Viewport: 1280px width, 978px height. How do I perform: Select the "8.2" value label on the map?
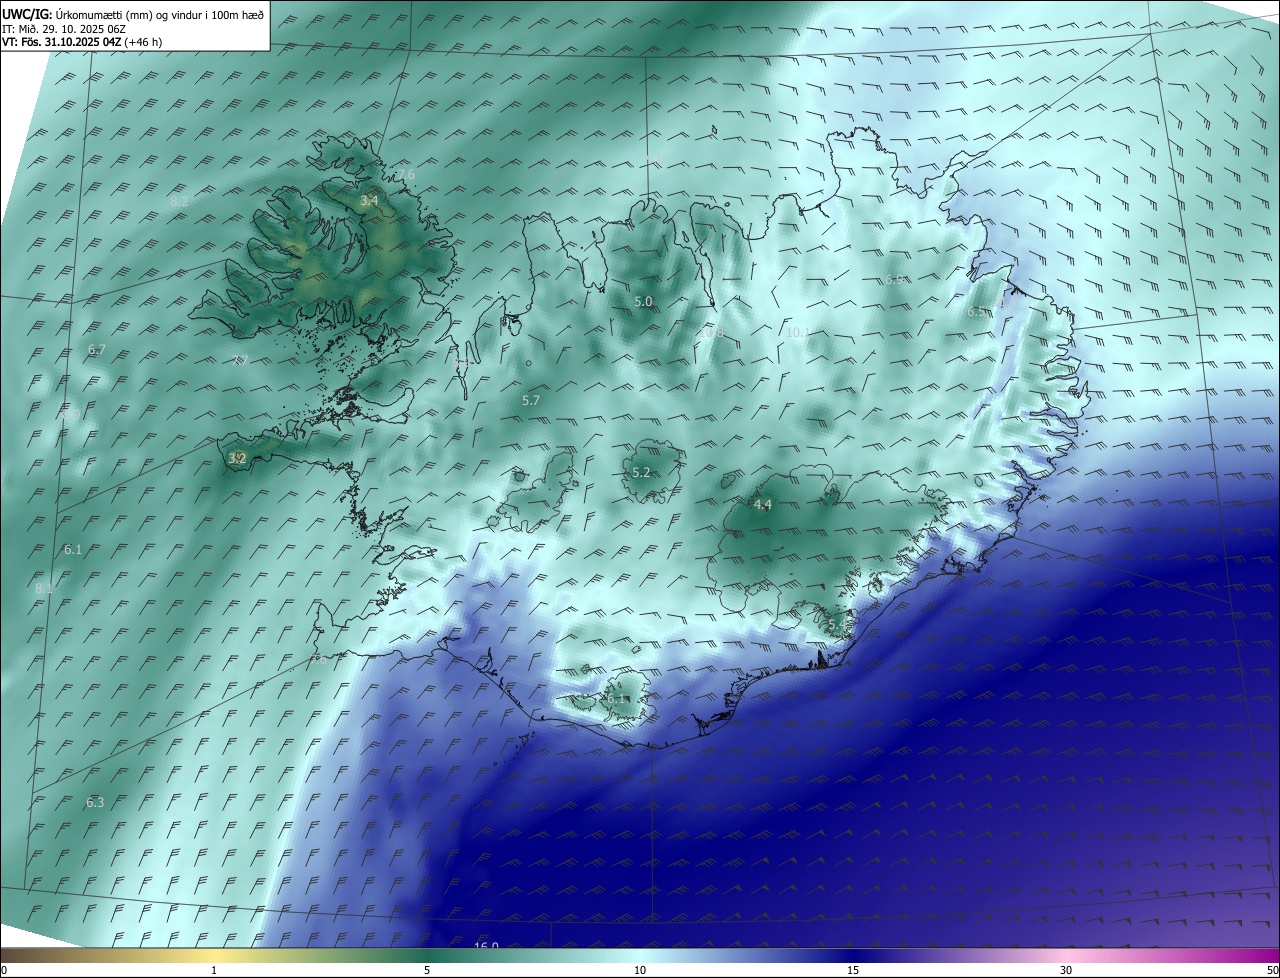(179, 201)
